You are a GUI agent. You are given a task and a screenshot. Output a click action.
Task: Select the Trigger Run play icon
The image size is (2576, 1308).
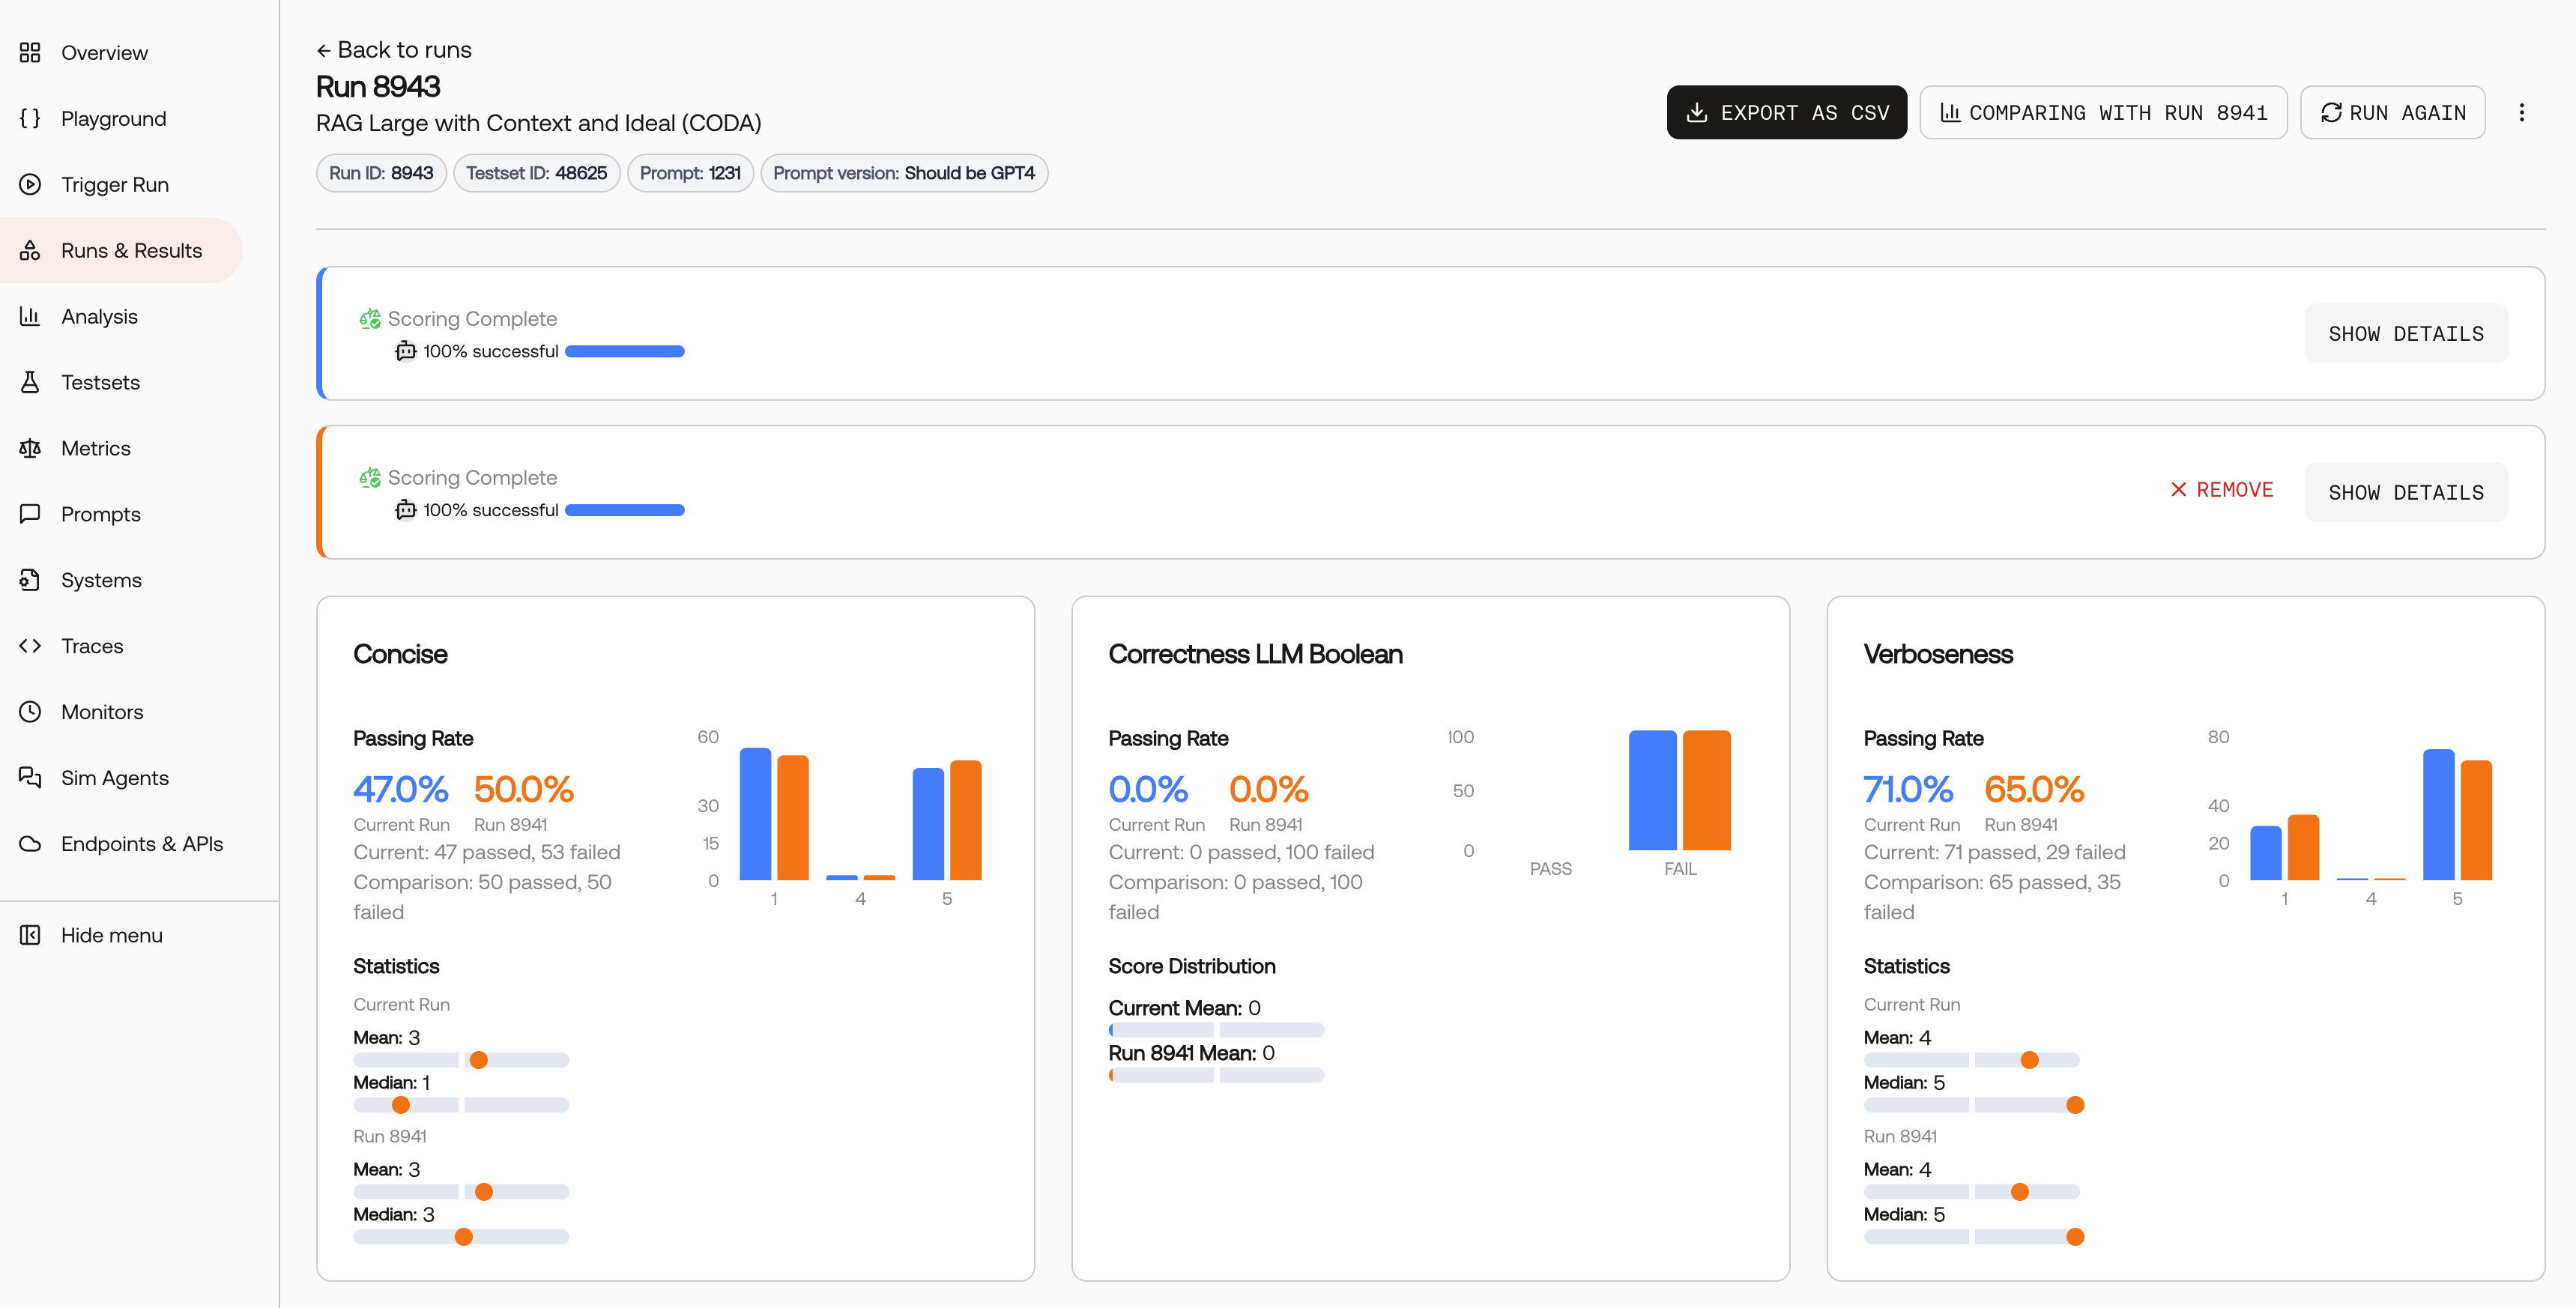pyautogui.click(x=30, y=184)
